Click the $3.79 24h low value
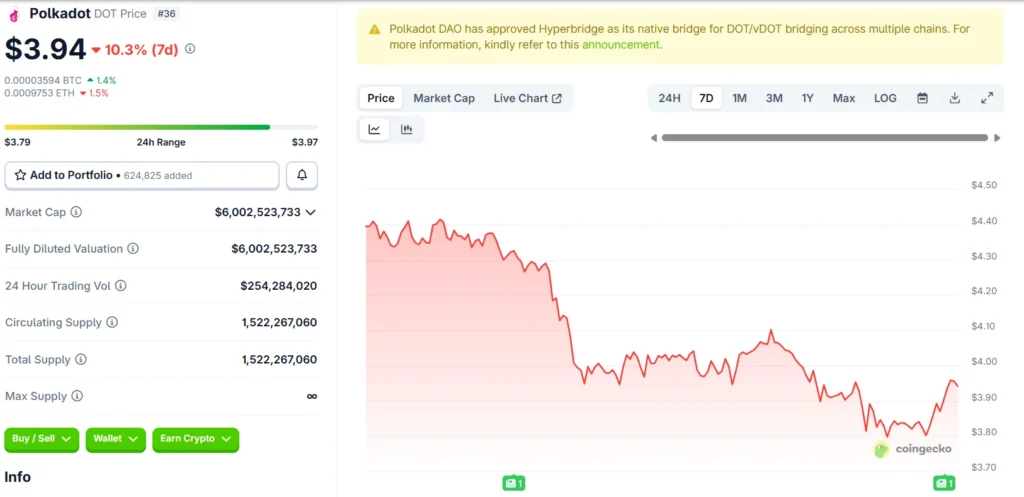Viewport: 1024px width, 497px height. 18,142
